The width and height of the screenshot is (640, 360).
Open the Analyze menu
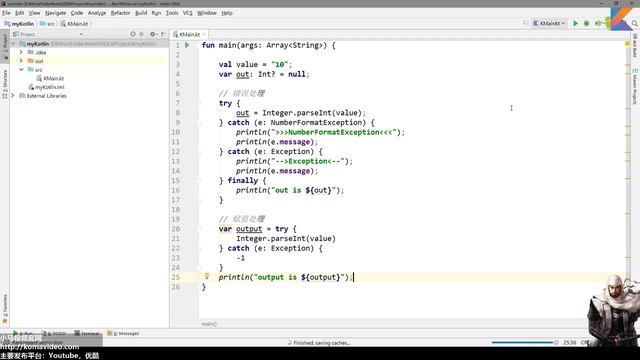click(x=97, y=13)
